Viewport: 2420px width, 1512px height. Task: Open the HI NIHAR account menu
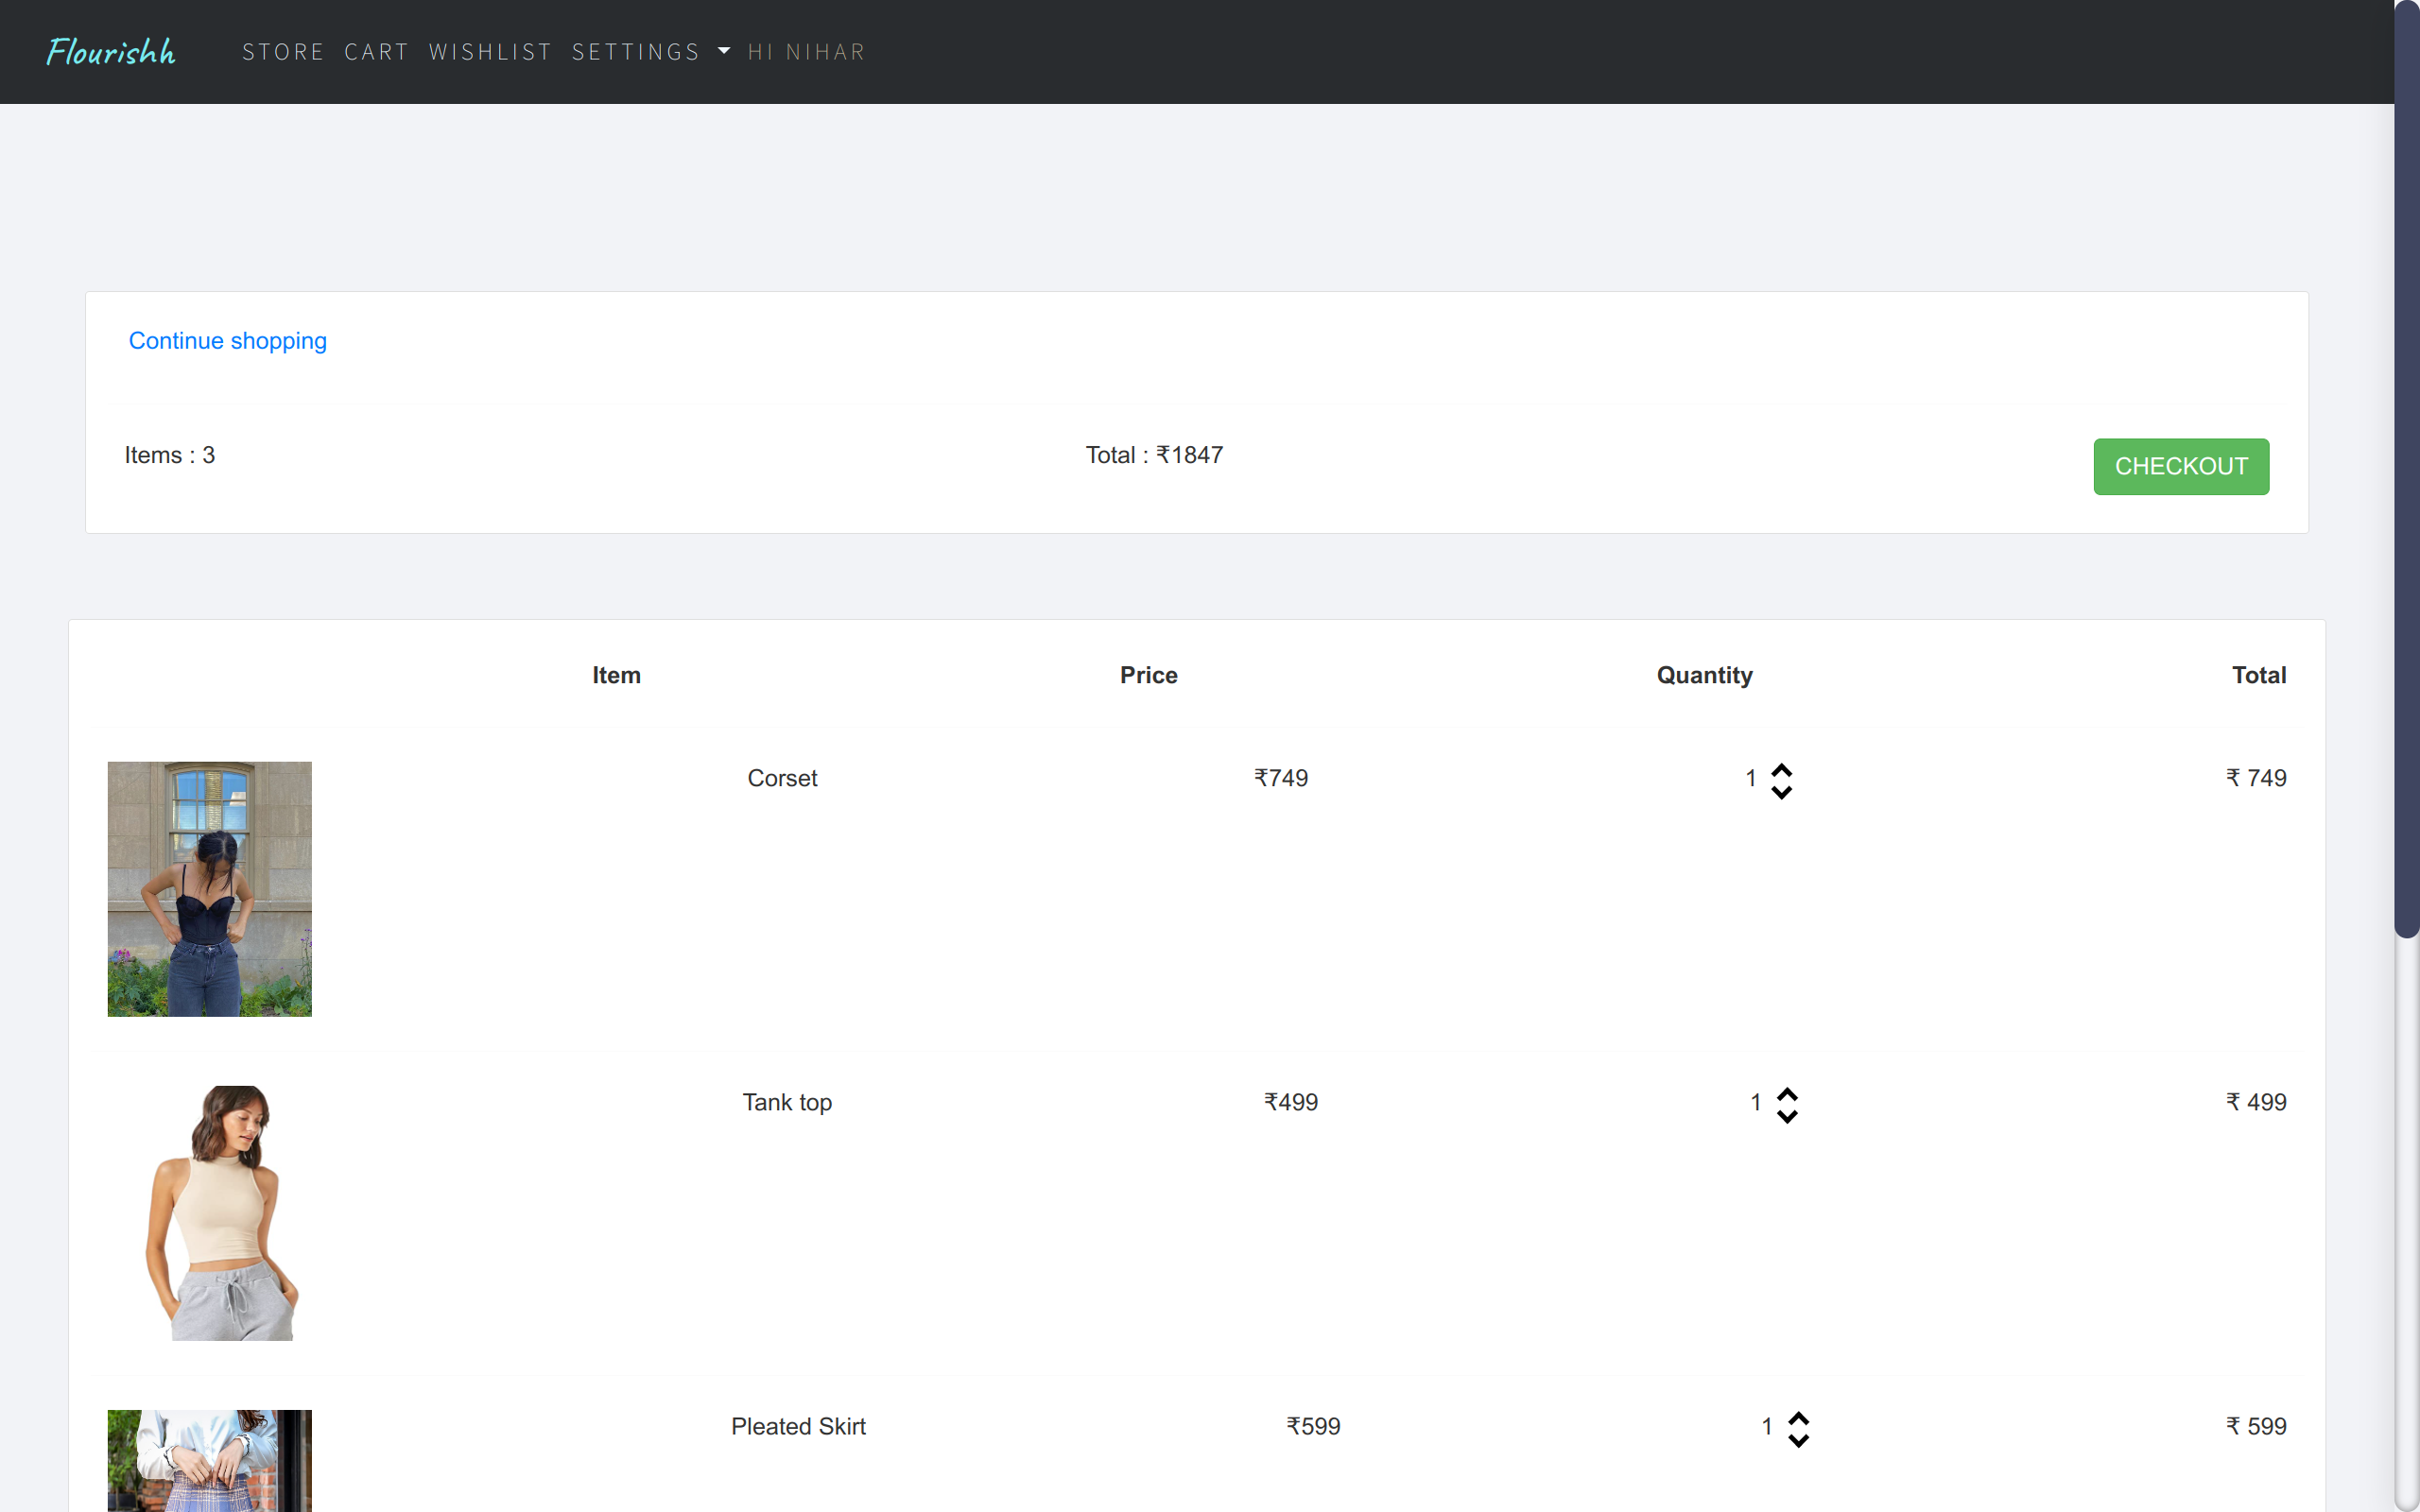[x=806, y=51]
